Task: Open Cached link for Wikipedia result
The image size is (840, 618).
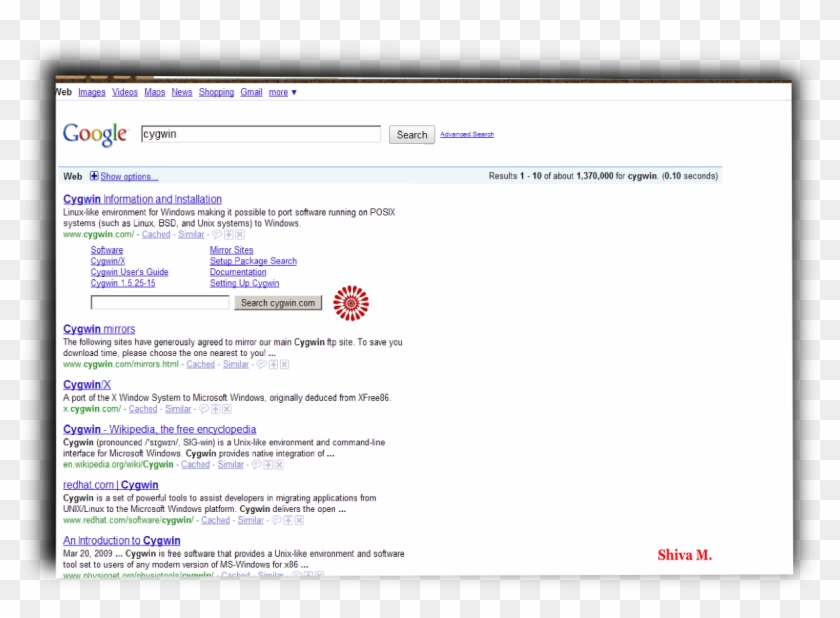Action: pyautogui.click(x=196, y=465)
